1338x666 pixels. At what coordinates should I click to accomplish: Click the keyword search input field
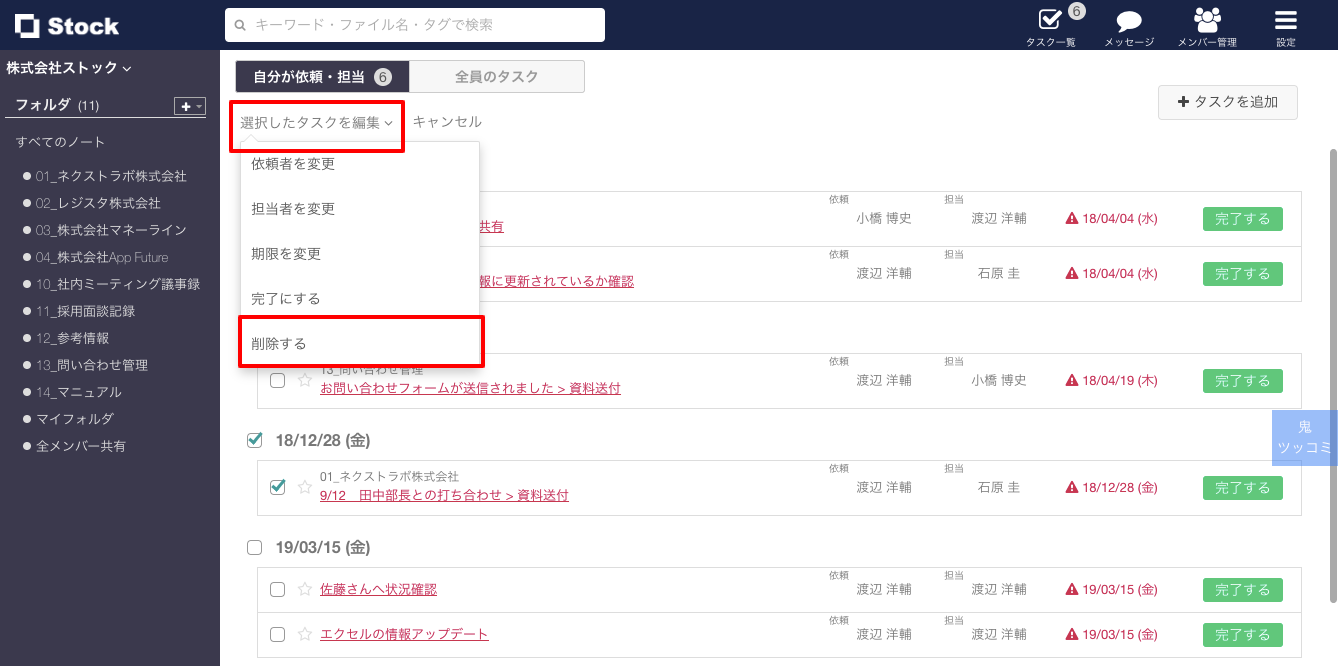tap(415, 25)
